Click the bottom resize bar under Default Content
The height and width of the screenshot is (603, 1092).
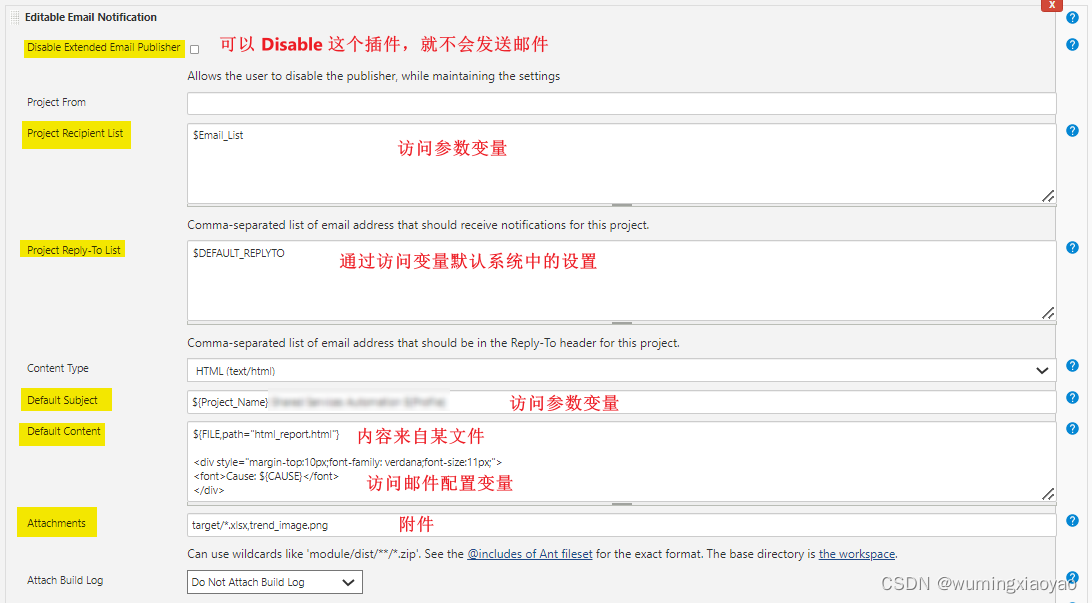[621, 503]
